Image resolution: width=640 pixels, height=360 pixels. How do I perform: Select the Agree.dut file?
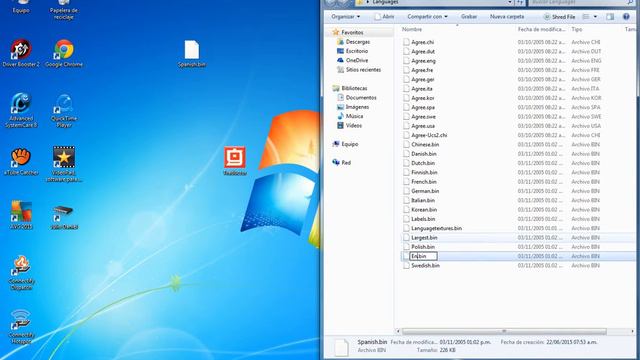(x=419, y=51)
